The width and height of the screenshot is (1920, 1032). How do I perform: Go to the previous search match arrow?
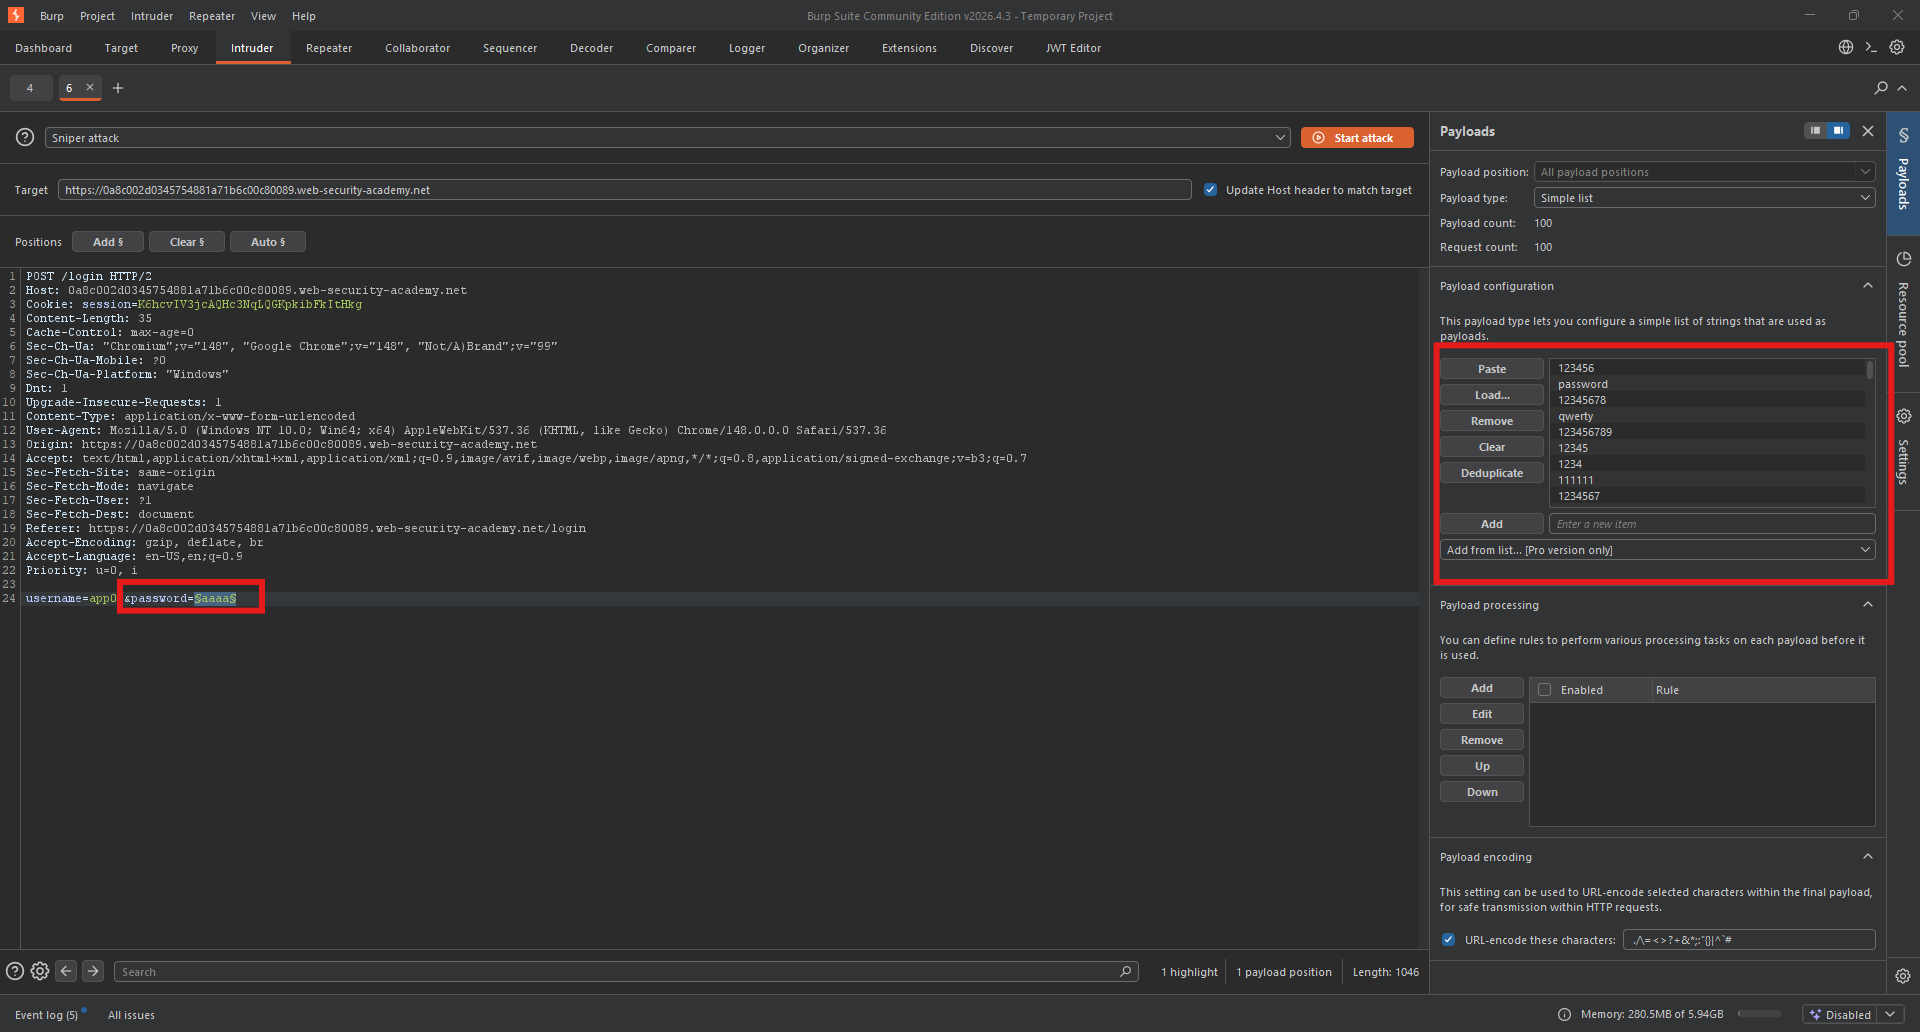(66, 971)
